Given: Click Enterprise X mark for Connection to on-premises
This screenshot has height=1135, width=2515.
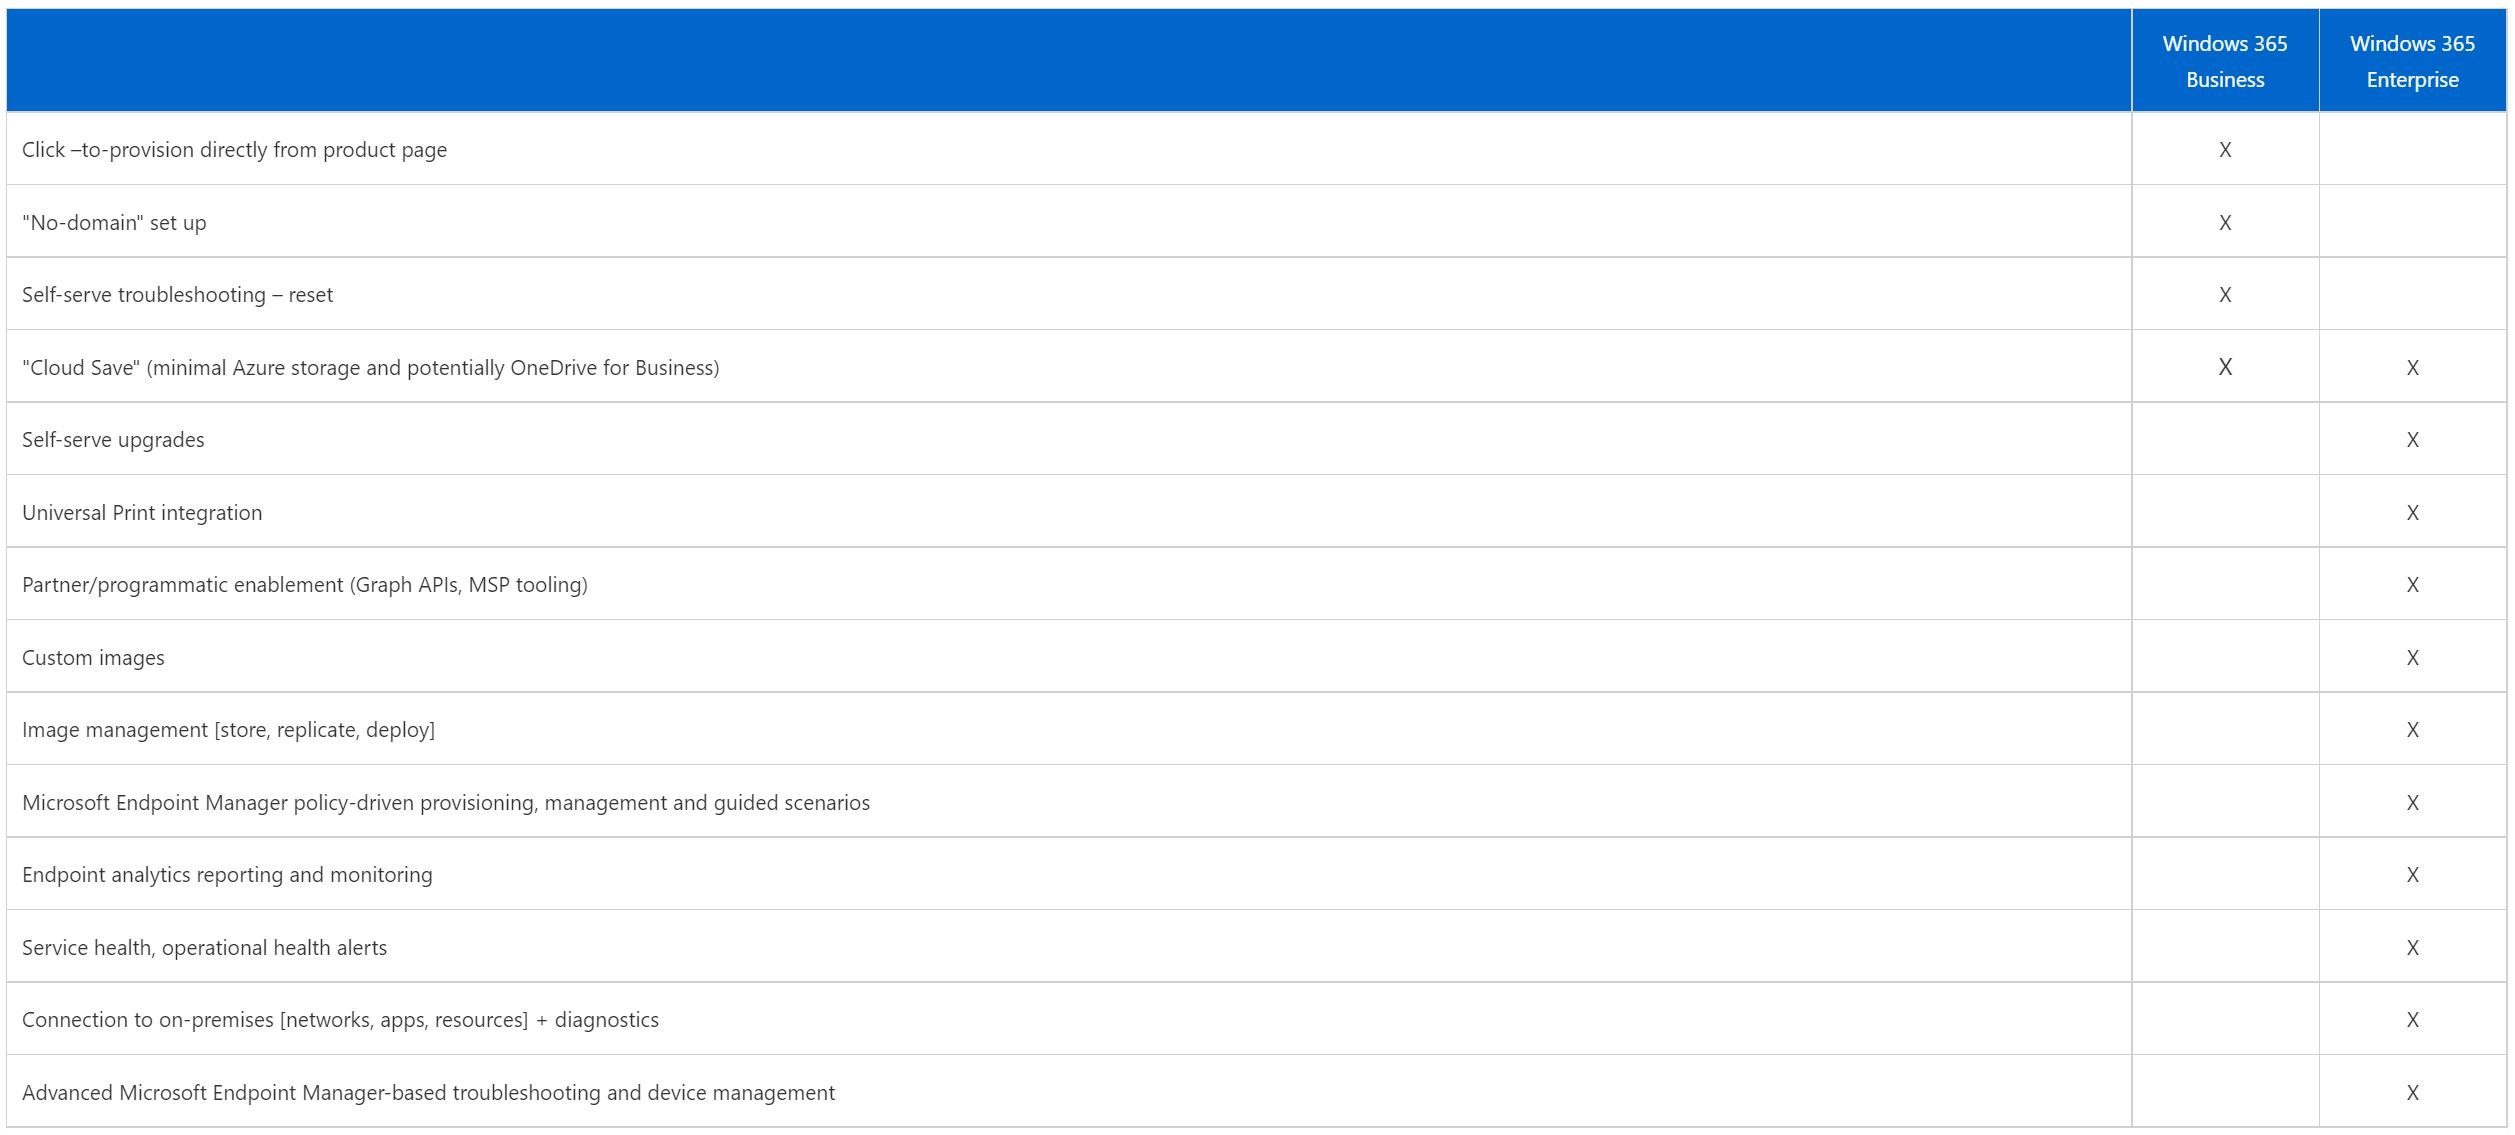Looking at the screenshot, I should [x=2412, y=1020].
